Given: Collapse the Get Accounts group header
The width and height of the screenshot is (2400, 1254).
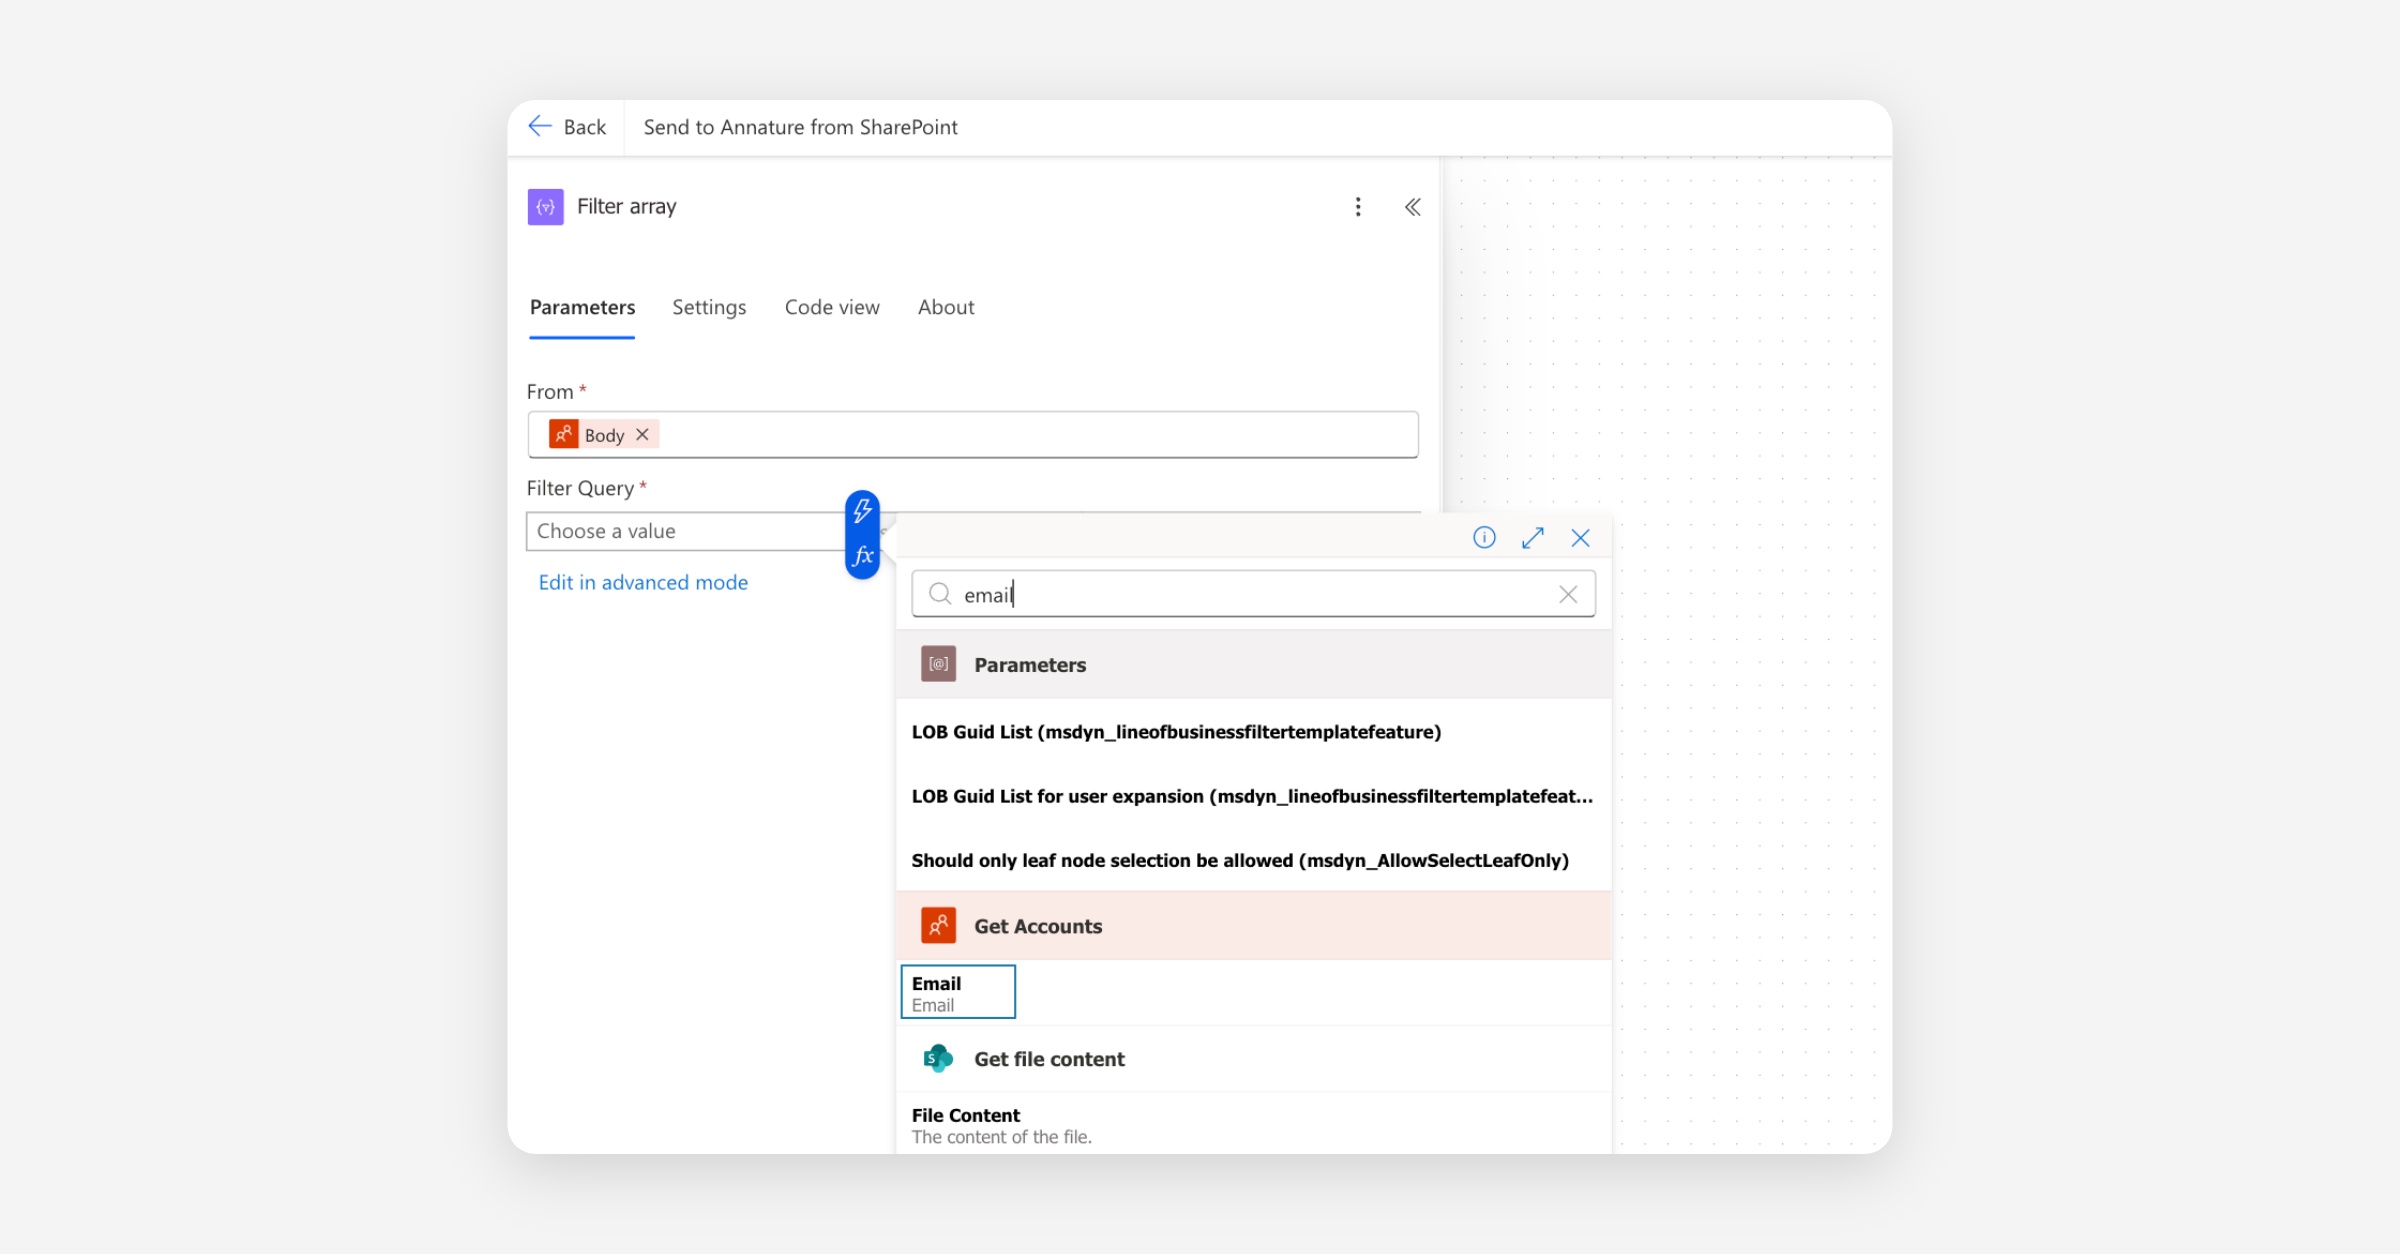Looking at the screenshot, I should [1254, 926].
